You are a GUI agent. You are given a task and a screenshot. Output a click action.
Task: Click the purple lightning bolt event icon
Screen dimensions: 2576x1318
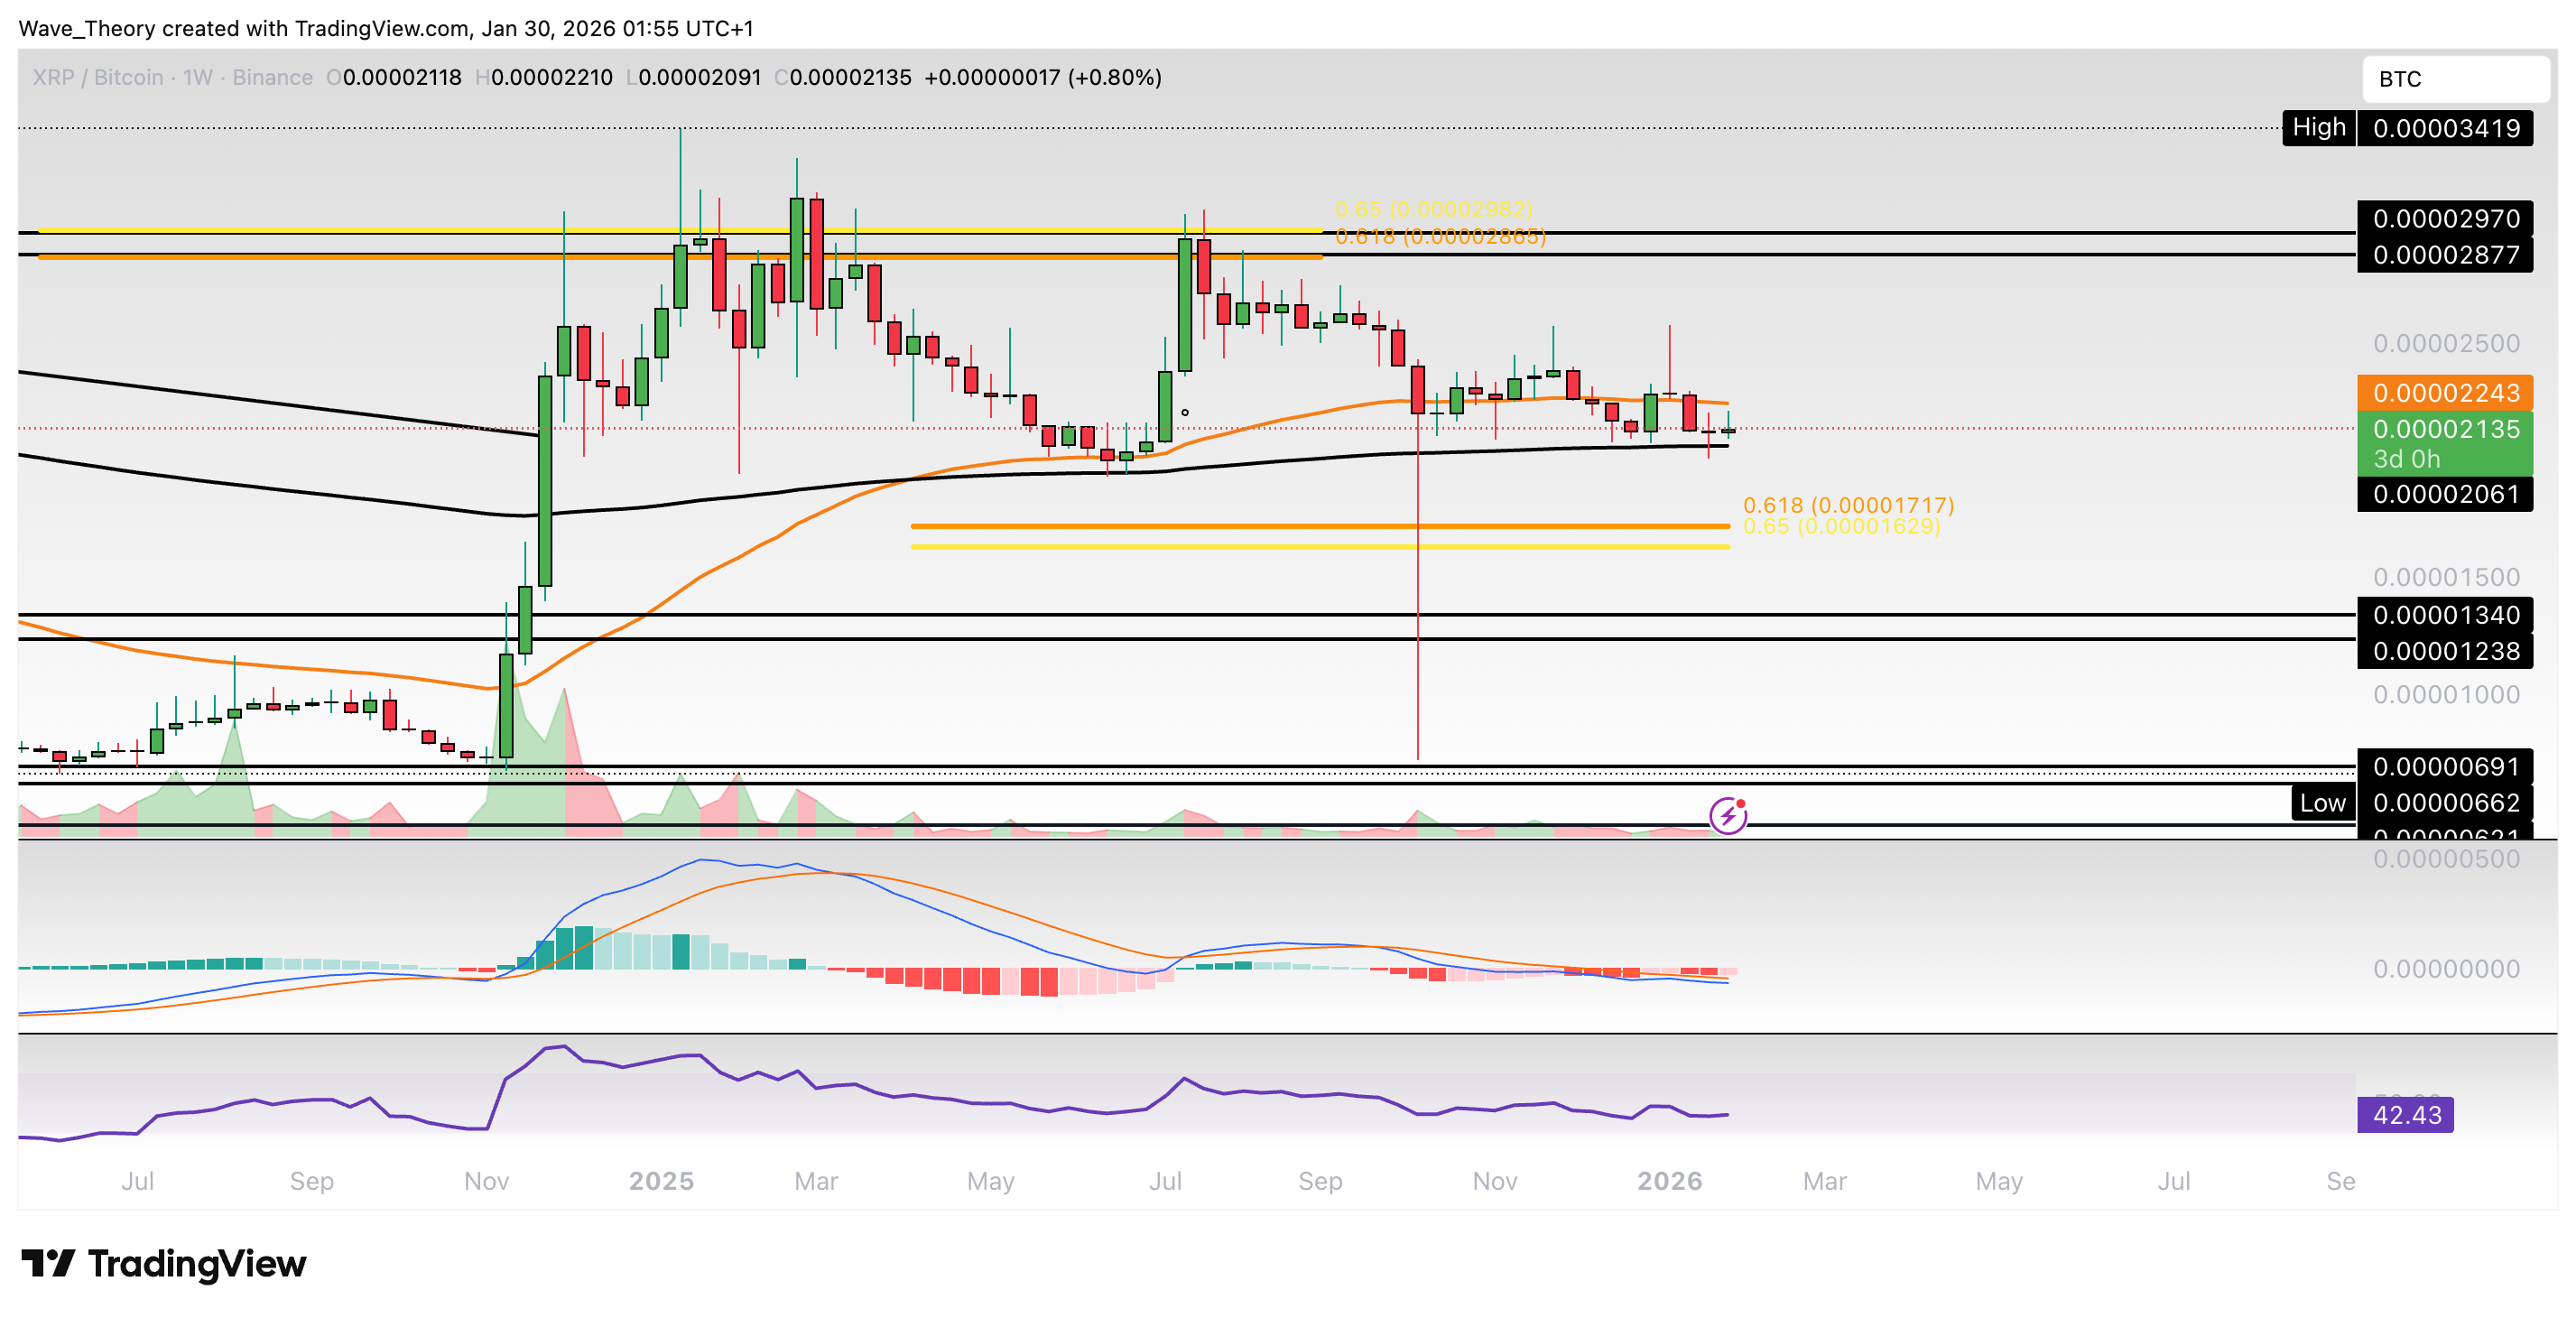click(1727, 815)
